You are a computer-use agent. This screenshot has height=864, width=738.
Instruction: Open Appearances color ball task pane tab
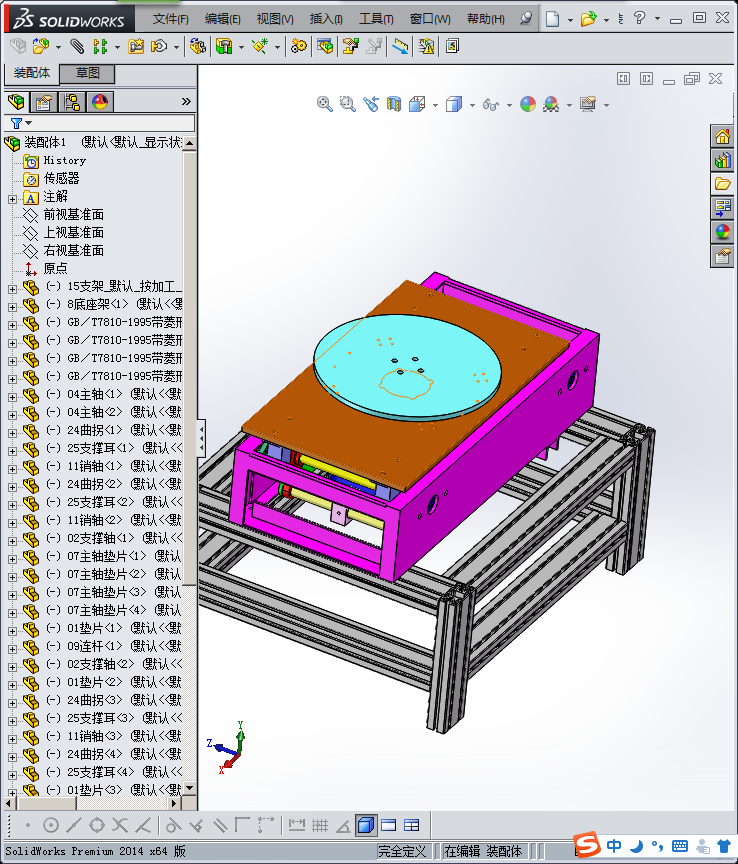(x=722, y=231)
